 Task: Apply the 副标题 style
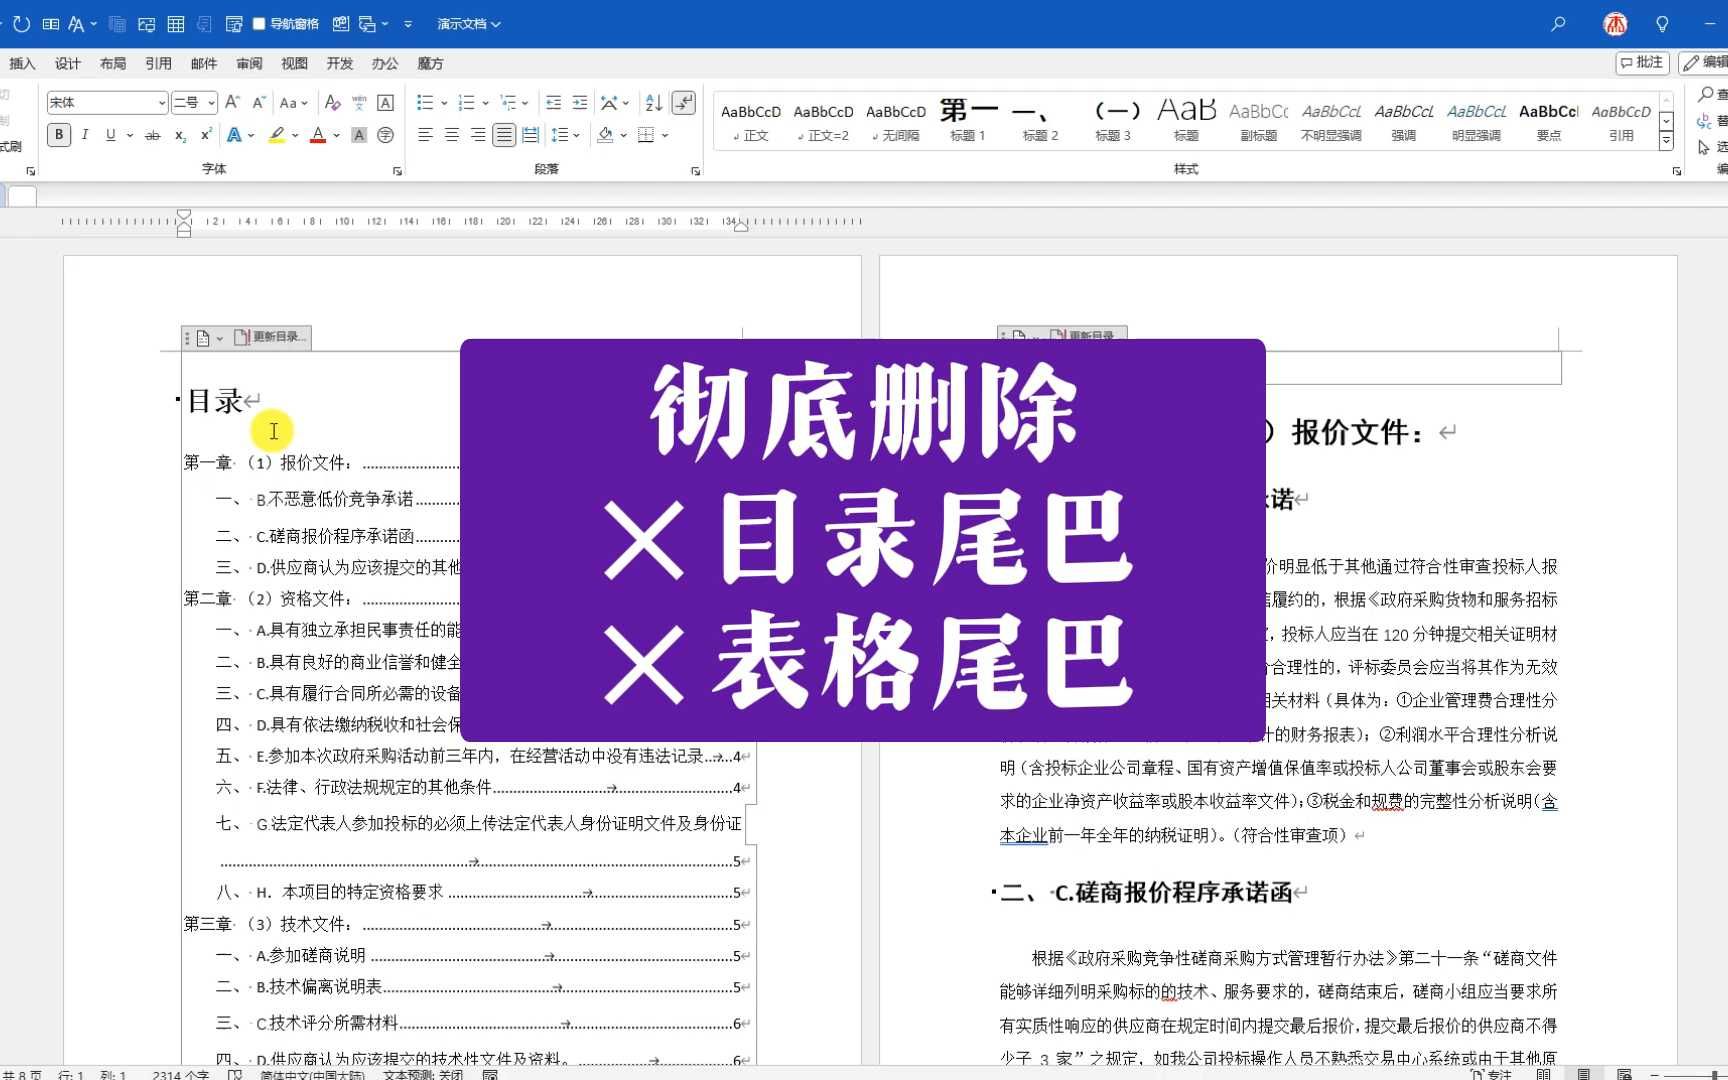tap(1258, 122)
